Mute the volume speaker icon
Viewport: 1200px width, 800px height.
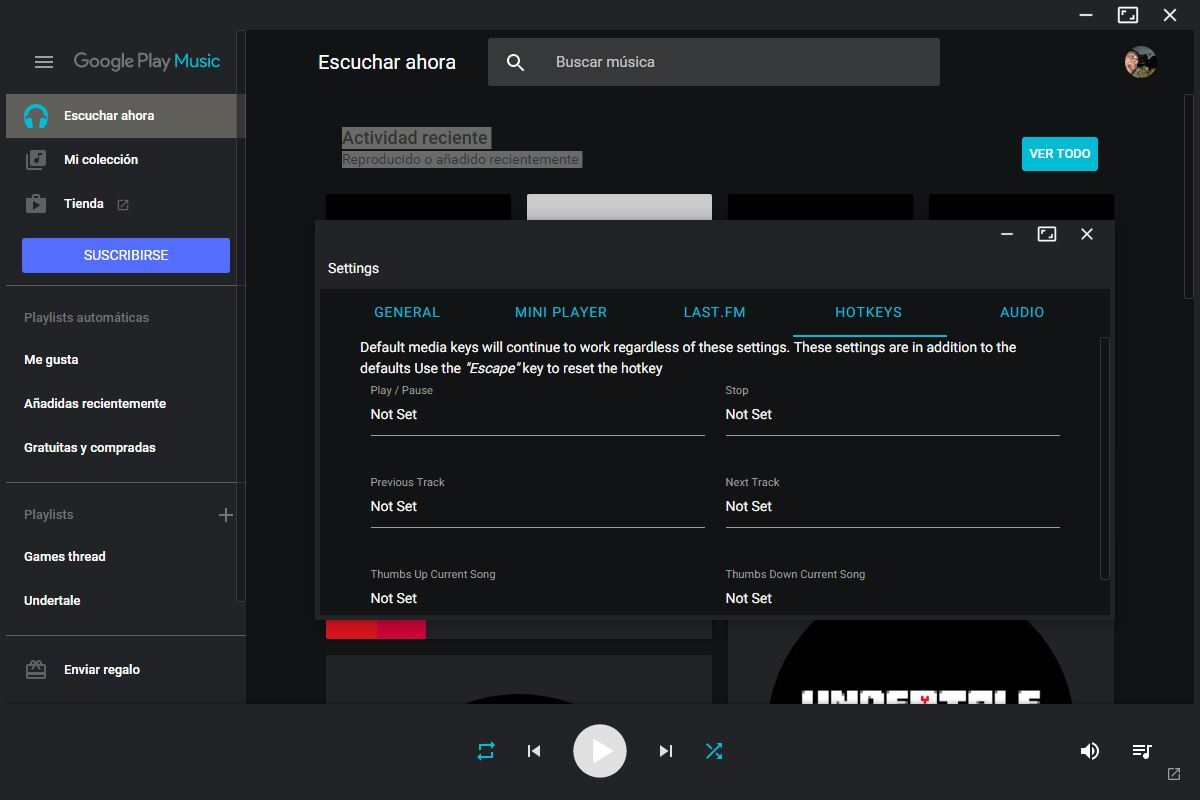(x=1090, y=751)
